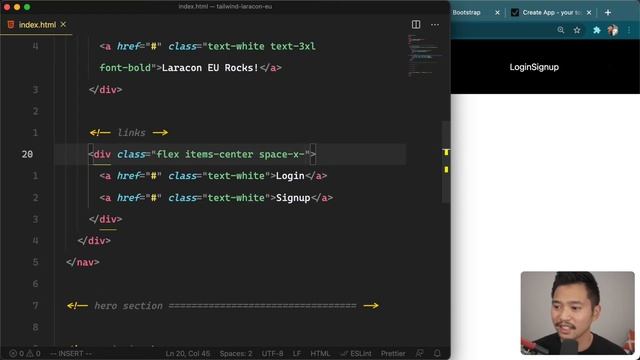Click the text Laracon EU Rocks! in code
Image resolution: width=640 pixels, height=360 pixels.
click(210, 68)
